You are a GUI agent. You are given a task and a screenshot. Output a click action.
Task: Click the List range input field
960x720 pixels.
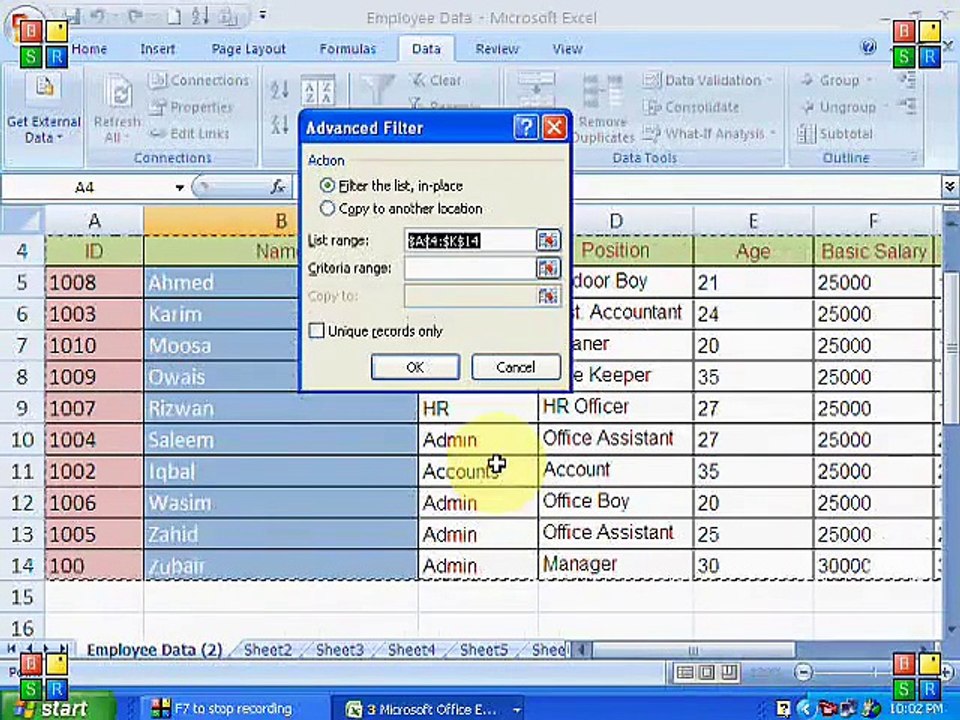[x=470, y=241]
